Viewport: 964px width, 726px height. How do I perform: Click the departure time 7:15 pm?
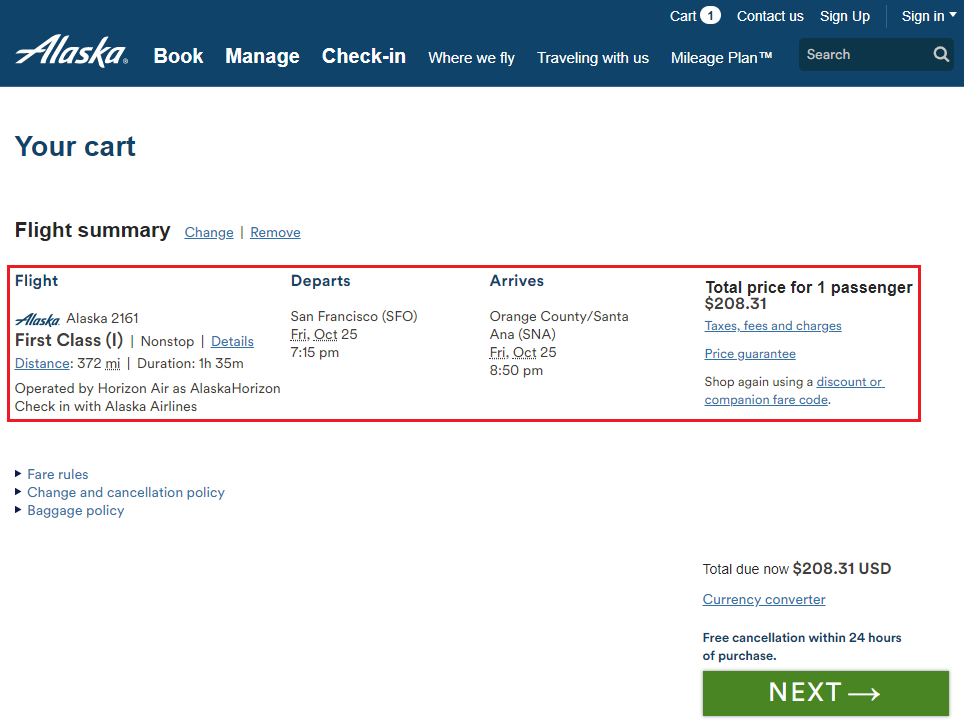pyautogui.click(x=315, y=352)
